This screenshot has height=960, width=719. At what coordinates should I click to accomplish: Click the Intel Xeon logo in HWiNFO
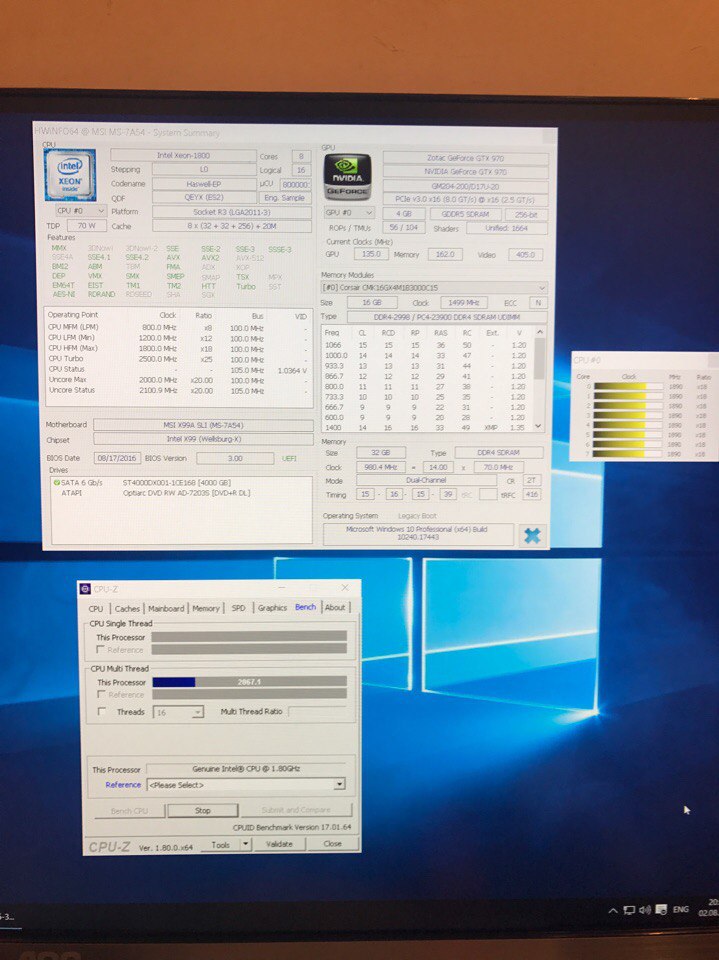tap(70, 174)
